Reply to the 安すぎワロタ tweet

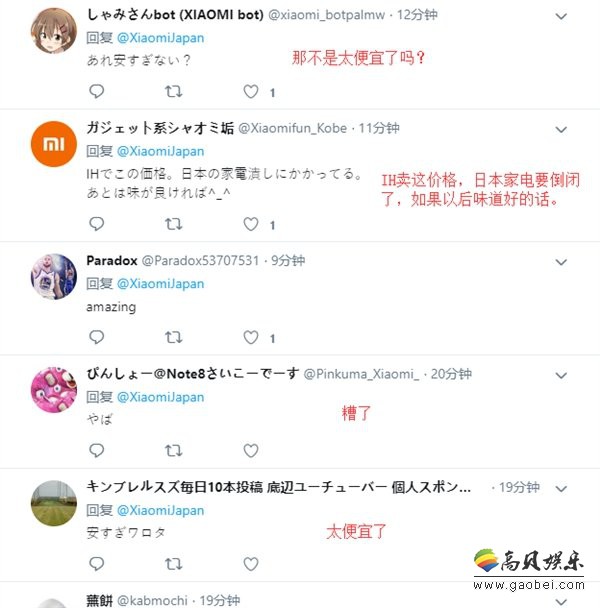click(x=96, y=563)
